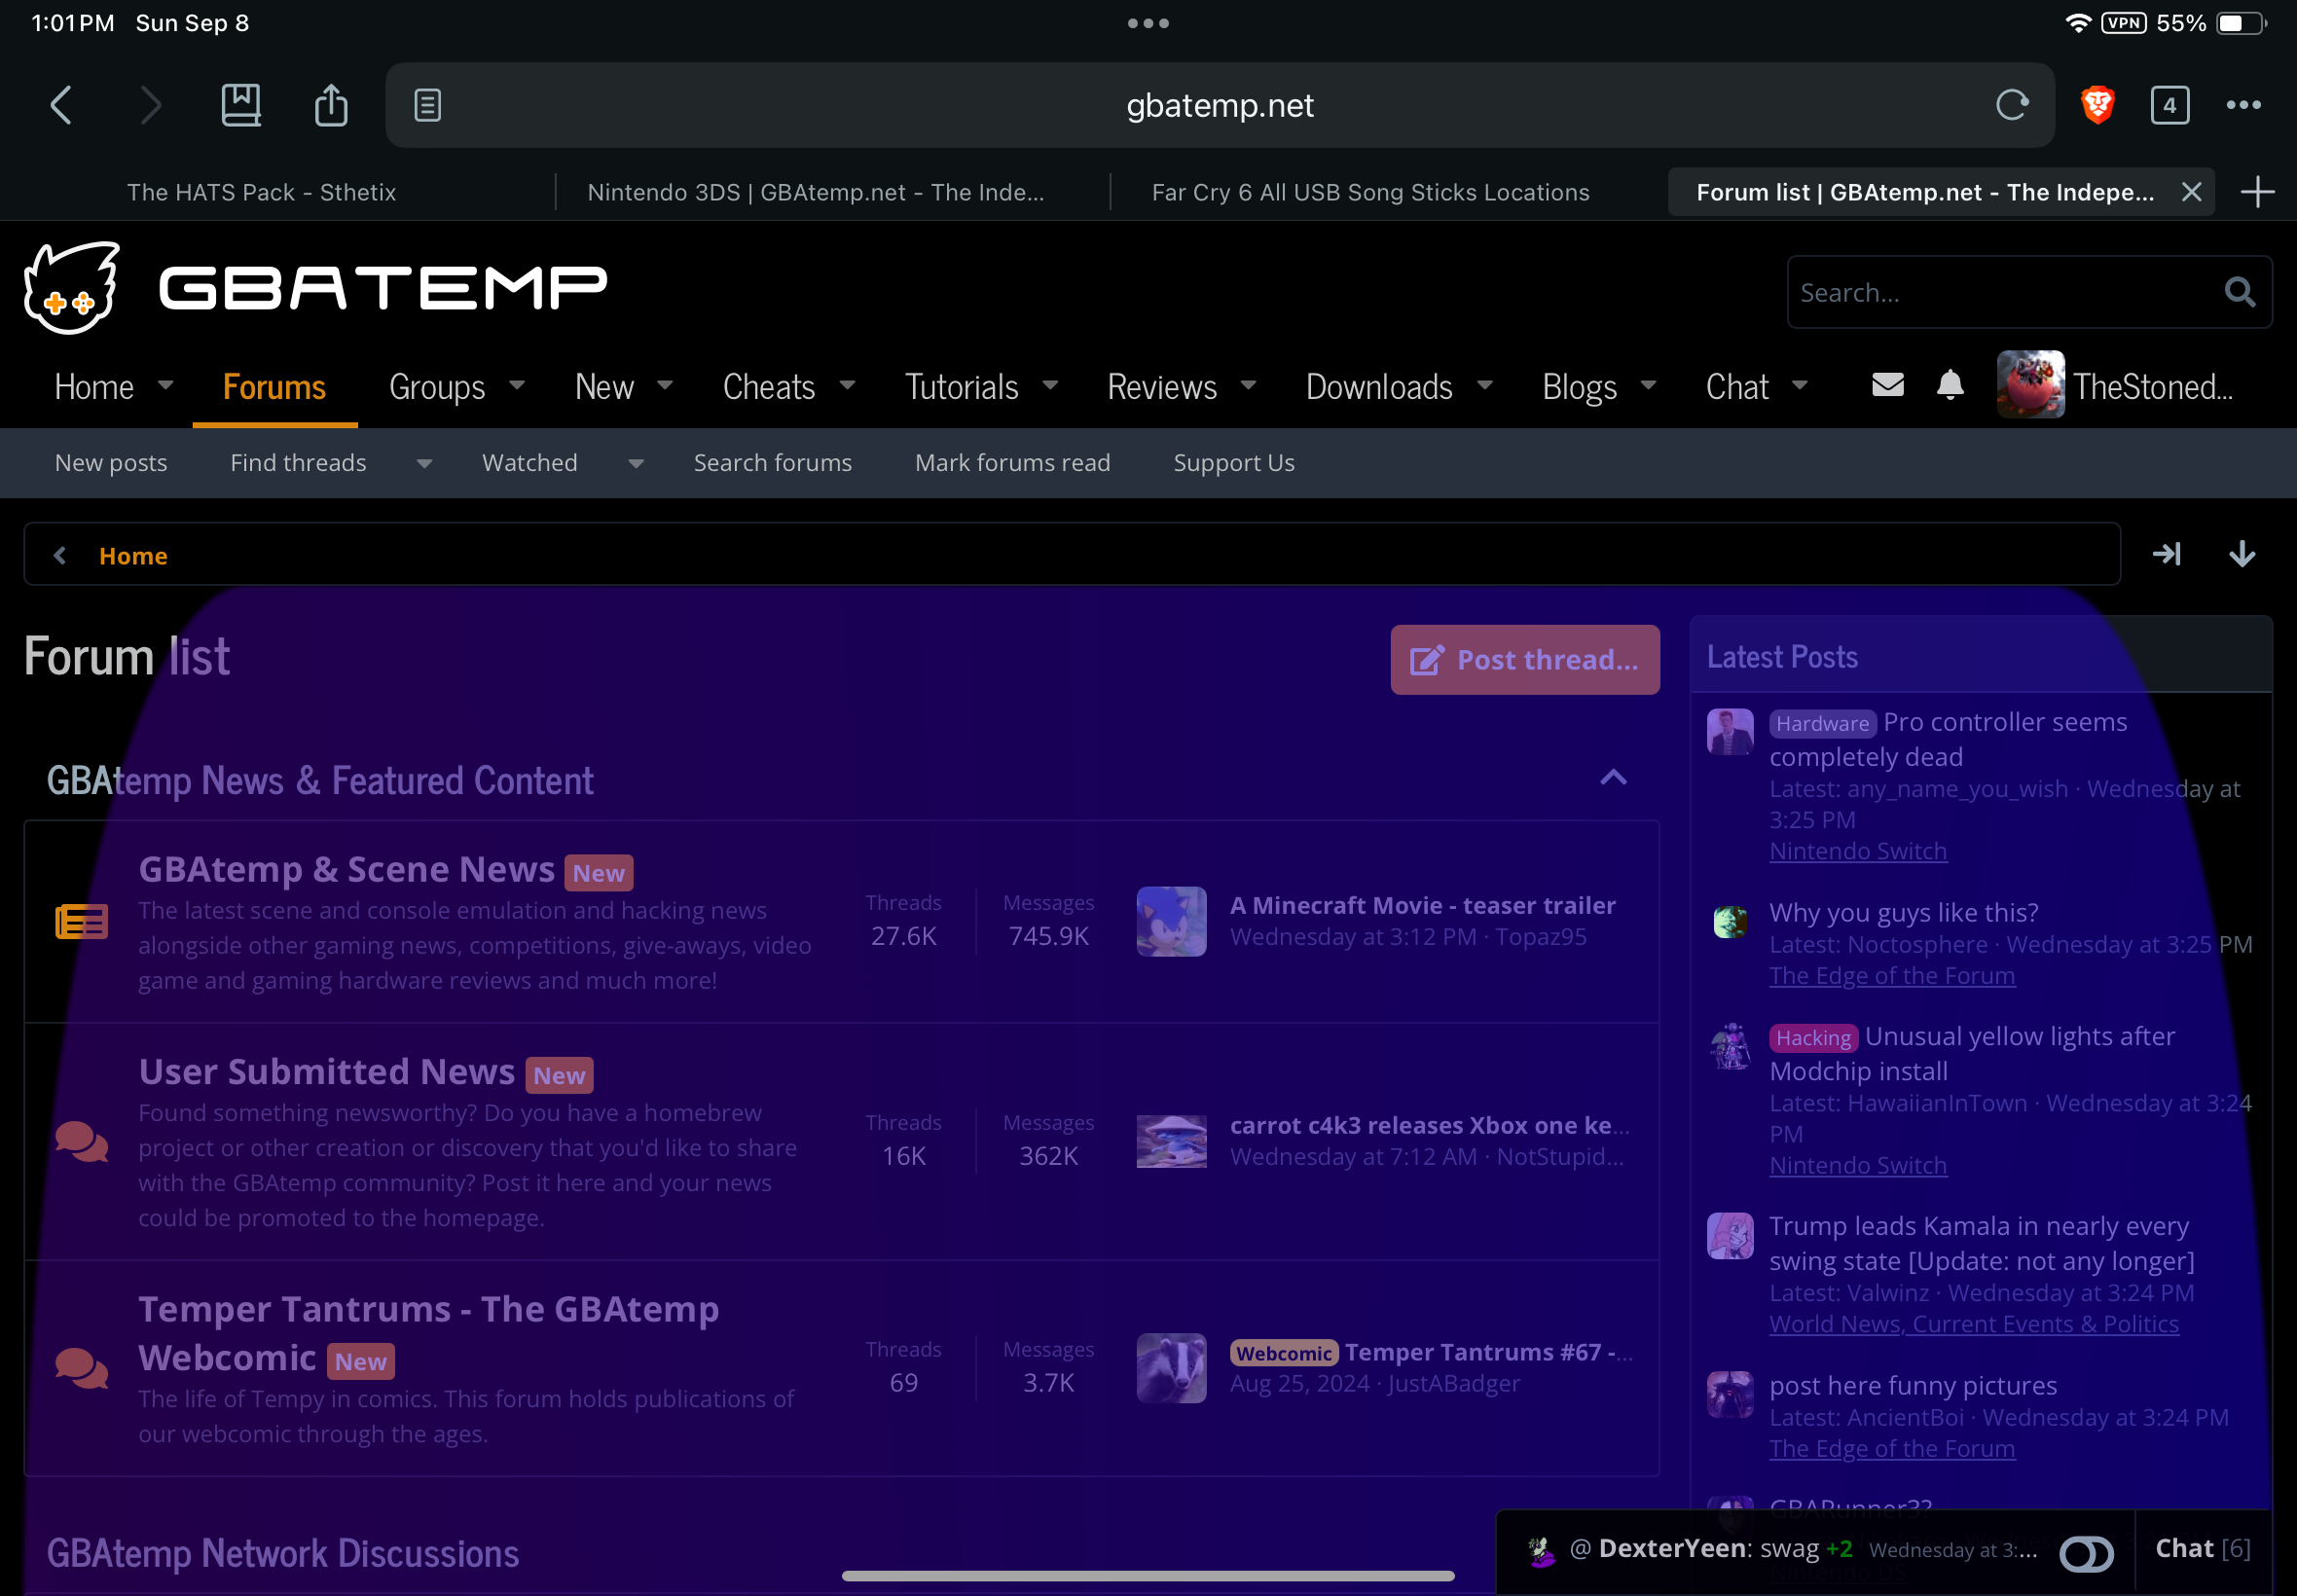This screenshot has width=2297, height=1596.
Task: Open the Support Us link
Action: click(1234, 463)
